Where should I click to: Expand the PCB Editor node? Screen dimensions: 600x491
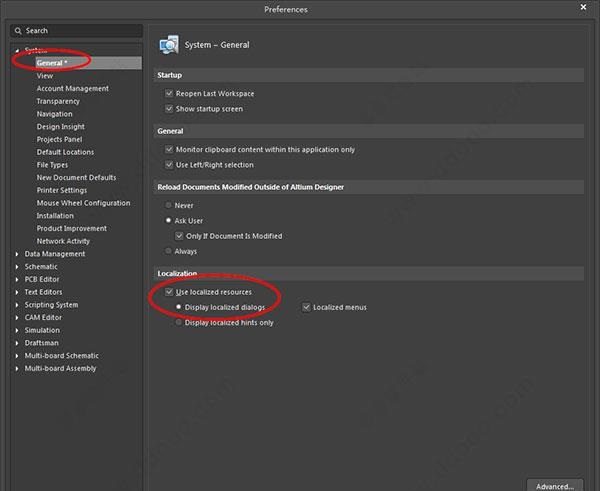[17, 279]
